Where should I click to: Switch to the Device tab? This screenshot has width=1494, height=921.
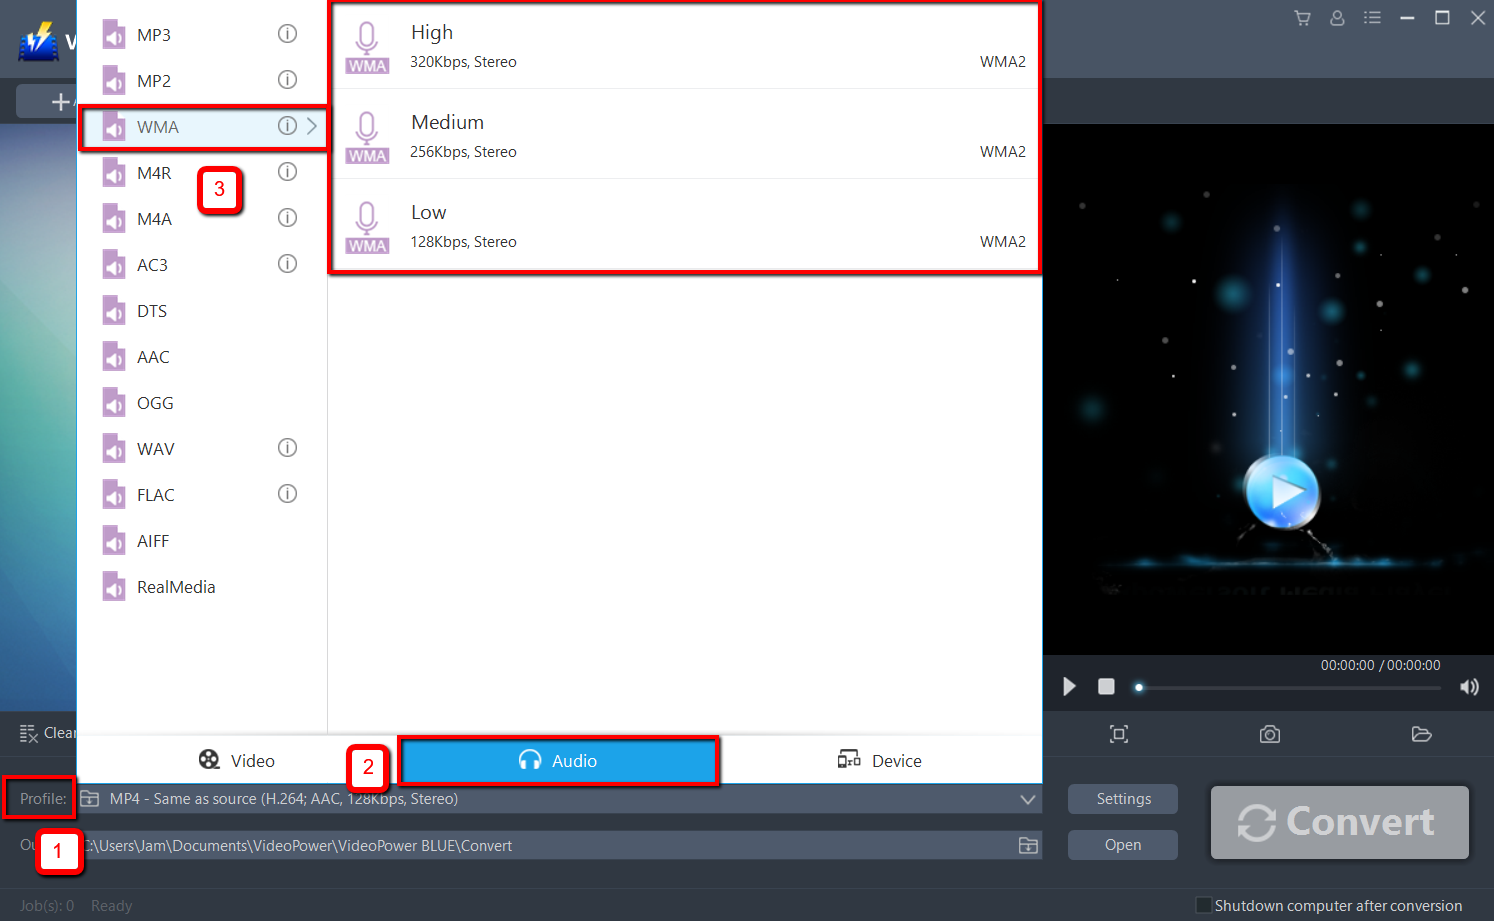(880, 760)
